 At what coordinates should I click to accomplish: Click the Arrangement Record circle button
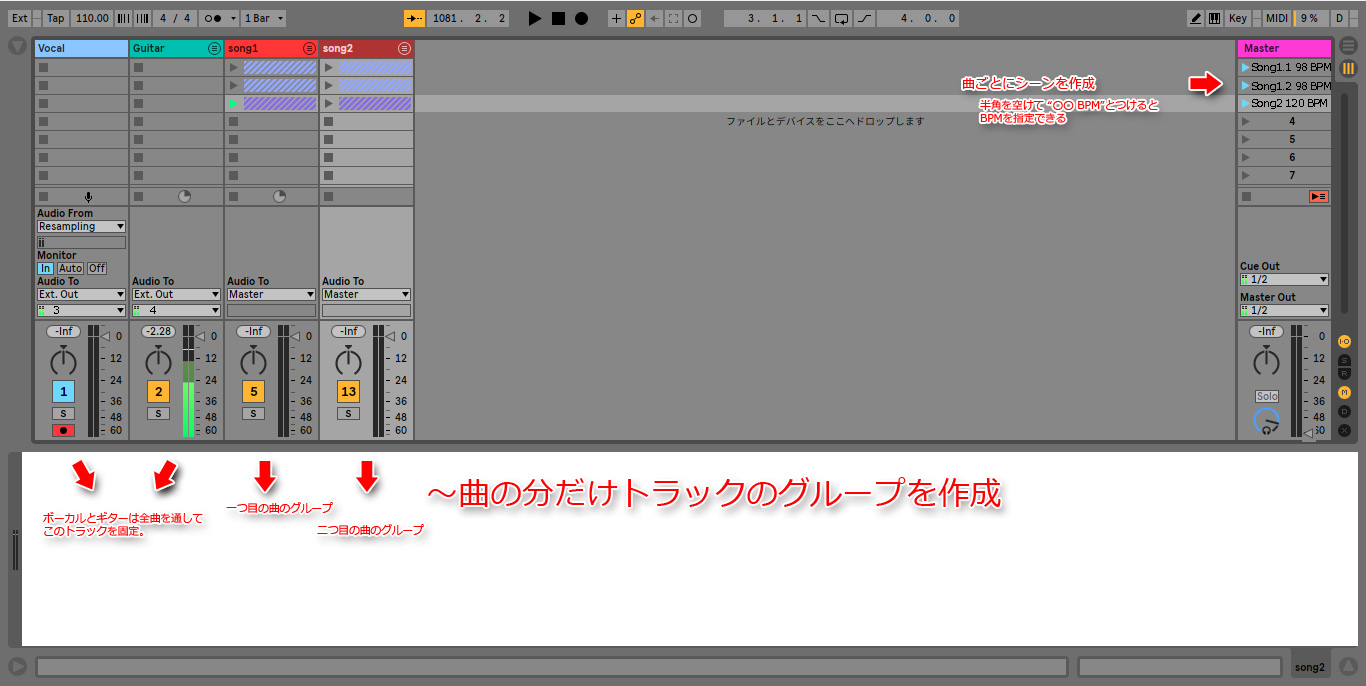point(581,18)
